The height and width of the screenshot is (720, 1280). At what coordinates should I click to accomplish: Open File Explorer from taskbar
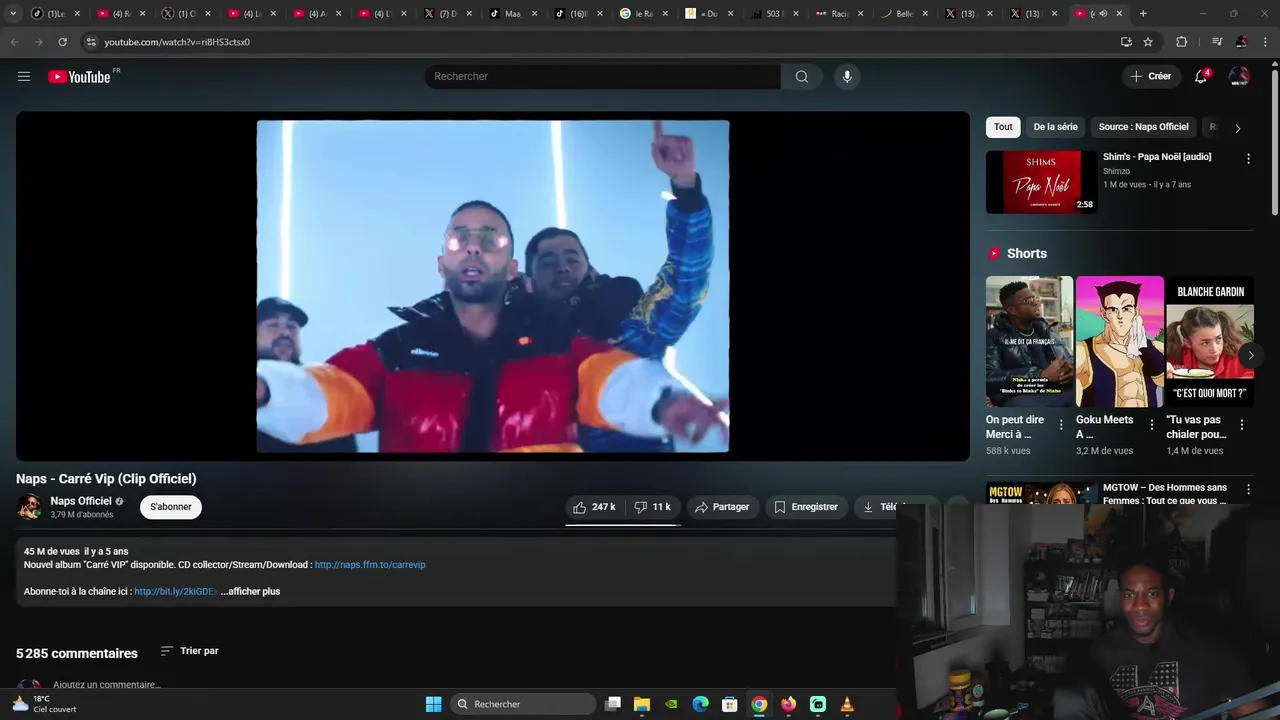click(x=642, y=704)
